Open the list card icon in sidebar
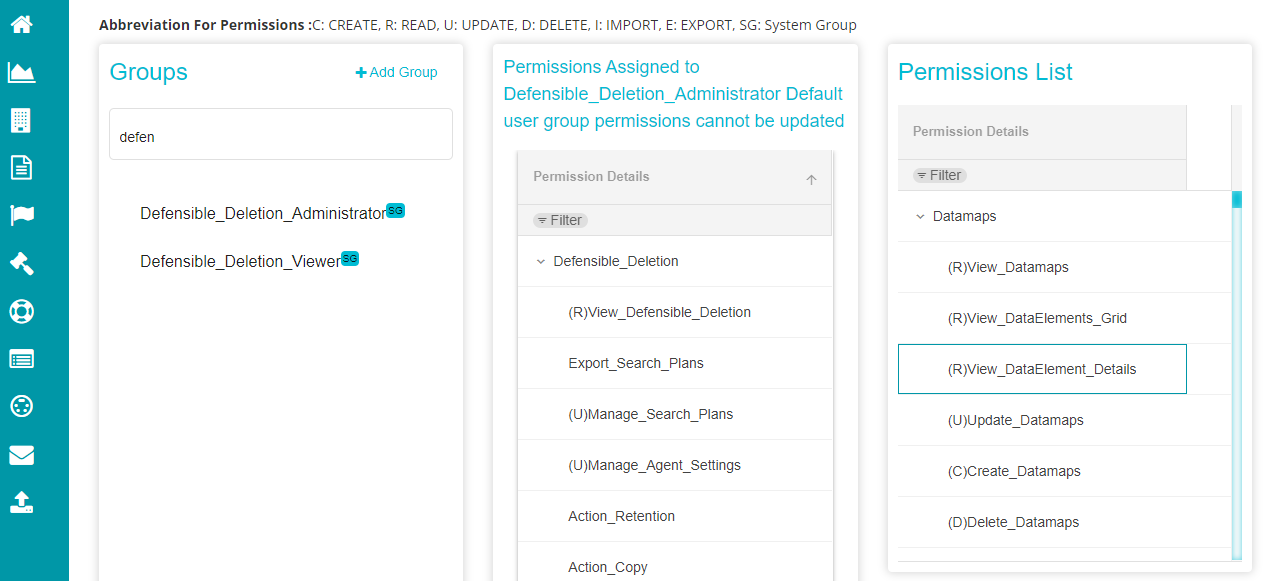 [21, 358]
